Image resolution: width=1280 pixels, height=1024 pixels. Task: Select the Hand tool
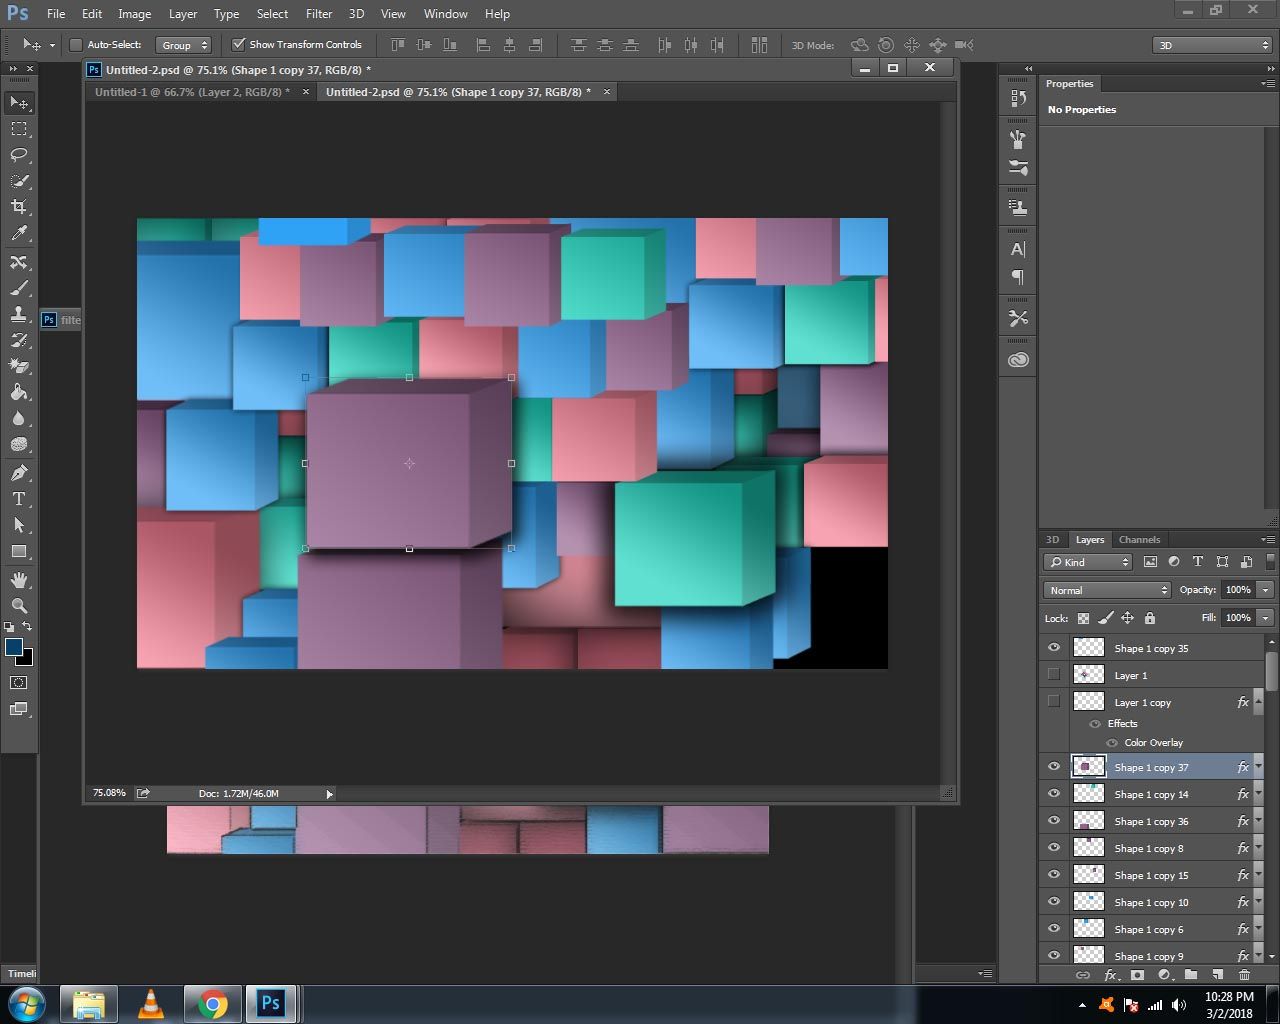click(x=19, y=580)
